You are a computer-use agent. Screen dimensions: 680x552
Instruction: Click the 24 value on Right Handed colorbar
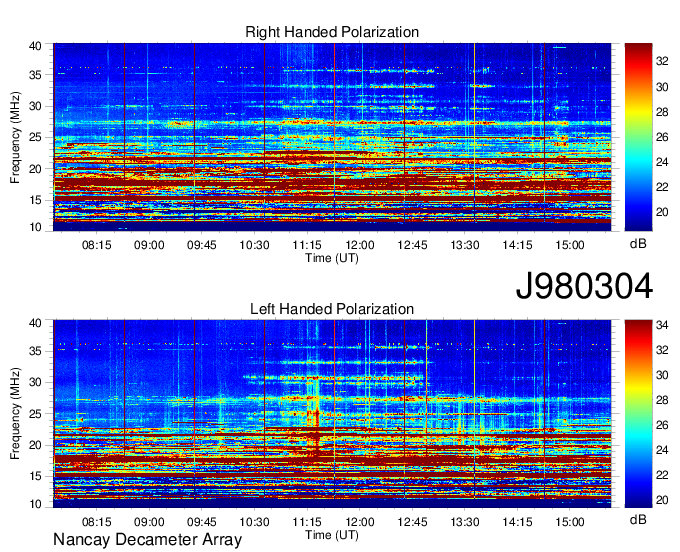pos(662,162)
